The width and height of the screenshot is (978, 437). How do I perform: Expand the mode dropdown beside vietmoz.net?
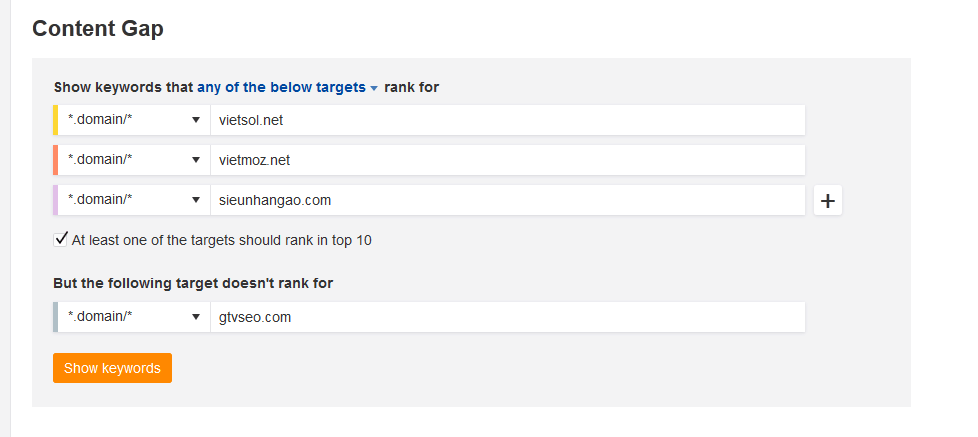(134, 160)
